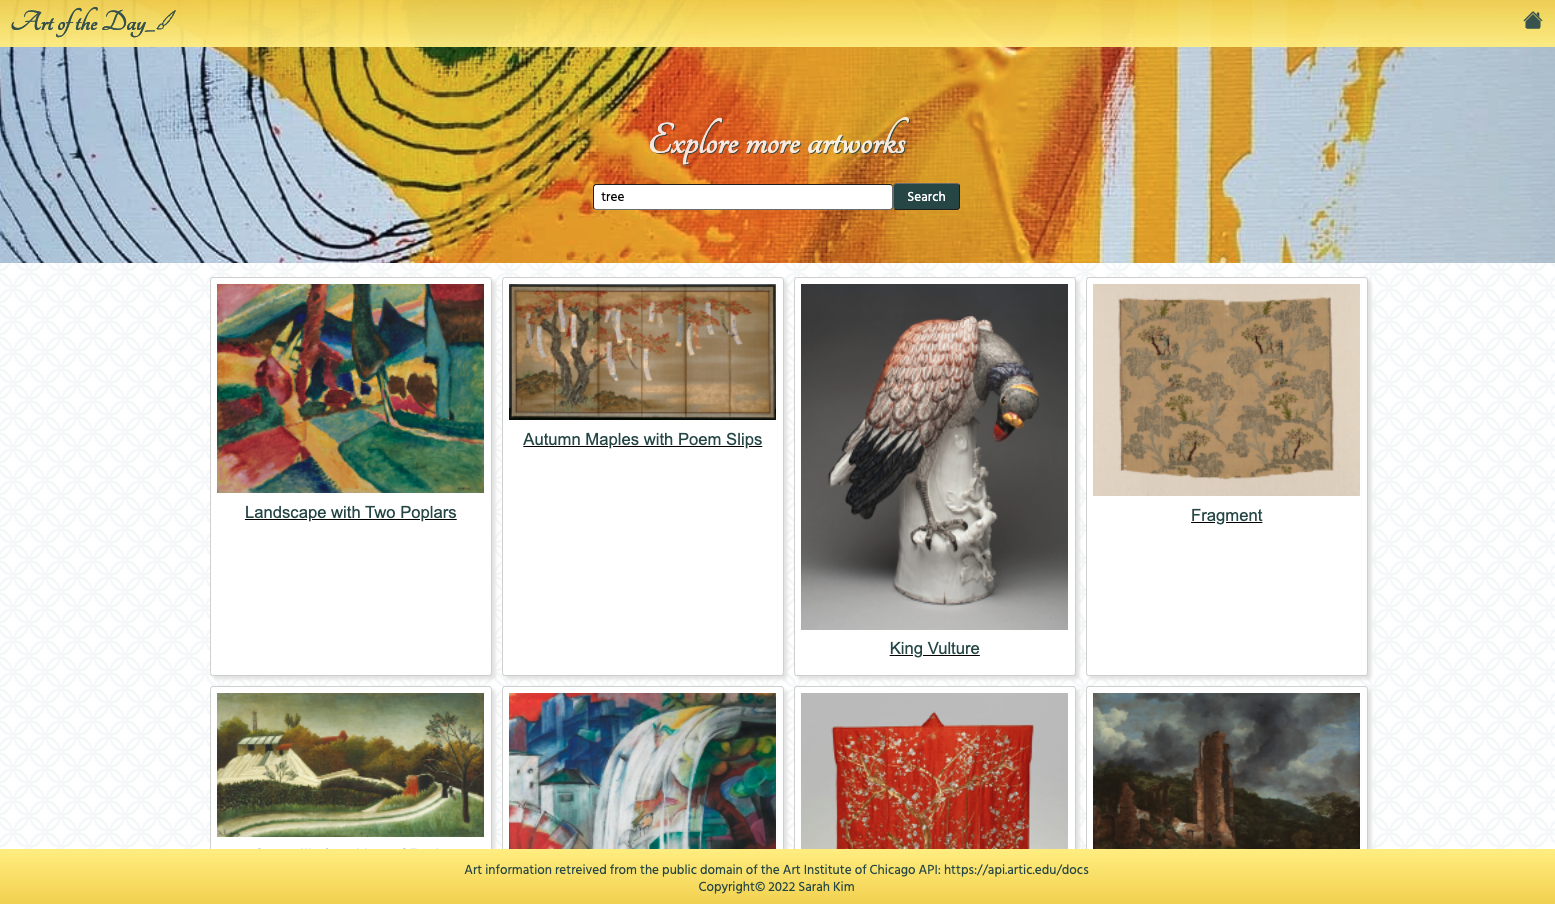
Task: Open the Fragment link
Action: click(1226, 515)
